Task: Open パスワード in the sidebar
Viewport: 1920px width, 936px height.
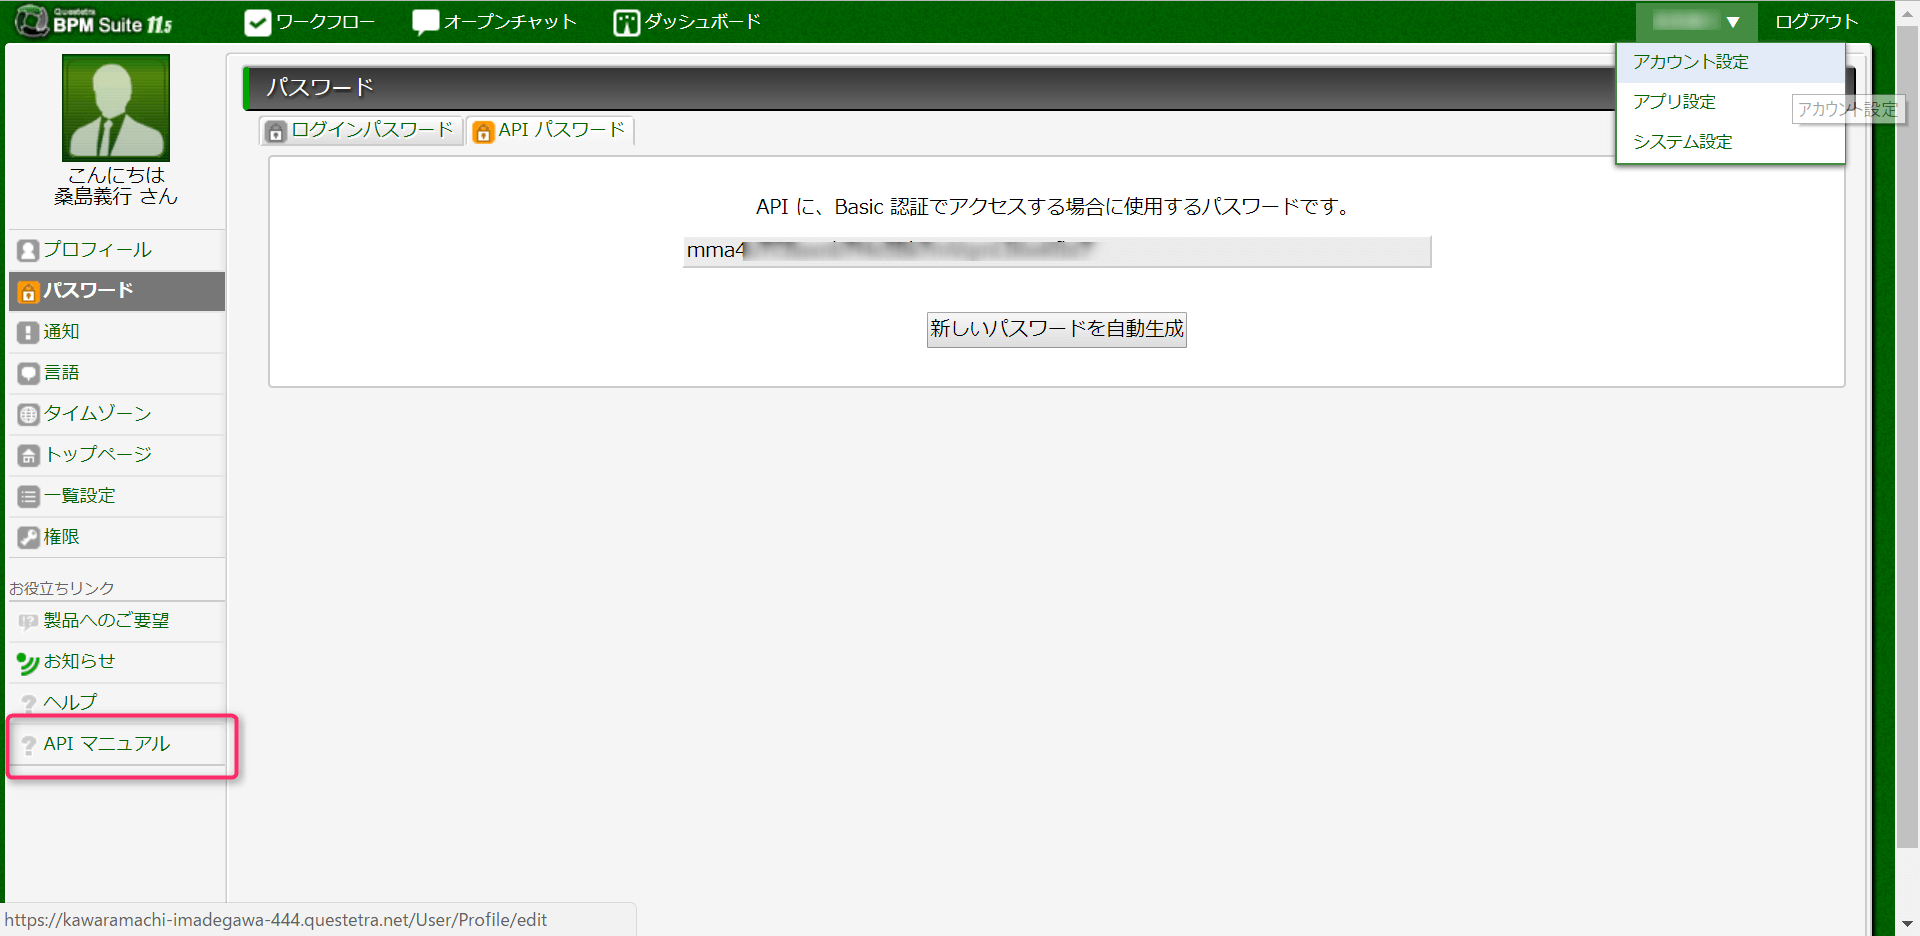Action: pyautogui.click(x=116, y=291)
